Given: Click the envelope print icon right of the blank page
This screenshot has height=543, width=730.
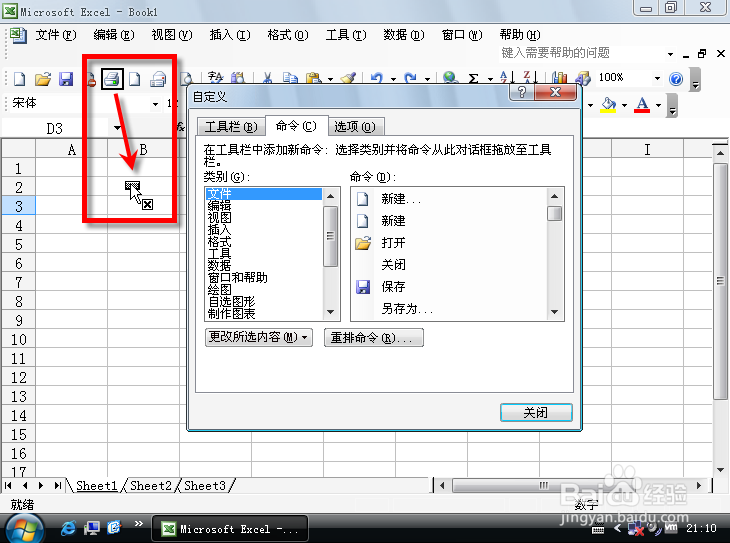Looking at the screenshot, I should pyautogui.click(x=158, y=79).
